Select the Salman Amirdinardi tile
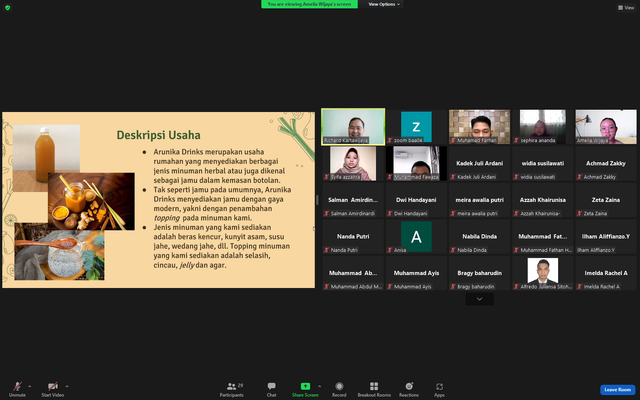Image resolution: width=640 pixels, height=400 pixels. [353, 200]
